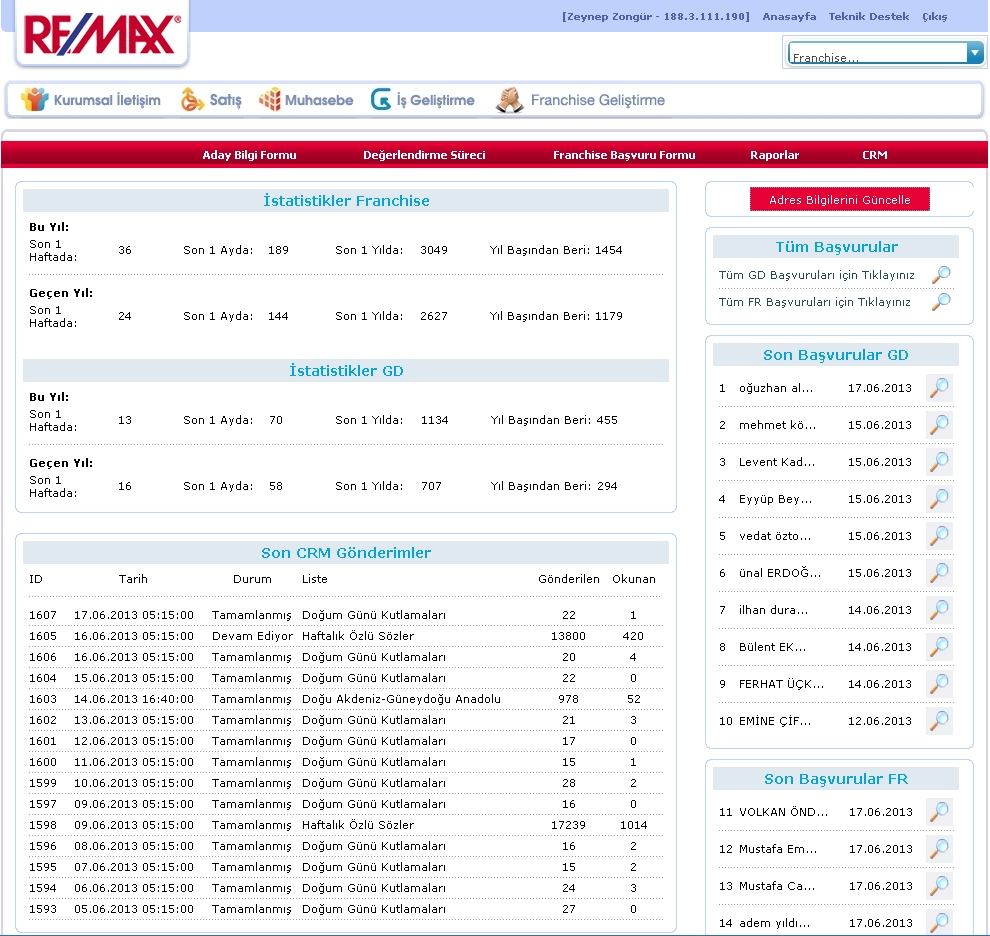The height and width of the screenshot is (936, 990).
Task: Open the Raporlar menu
Action: point(774,155)
